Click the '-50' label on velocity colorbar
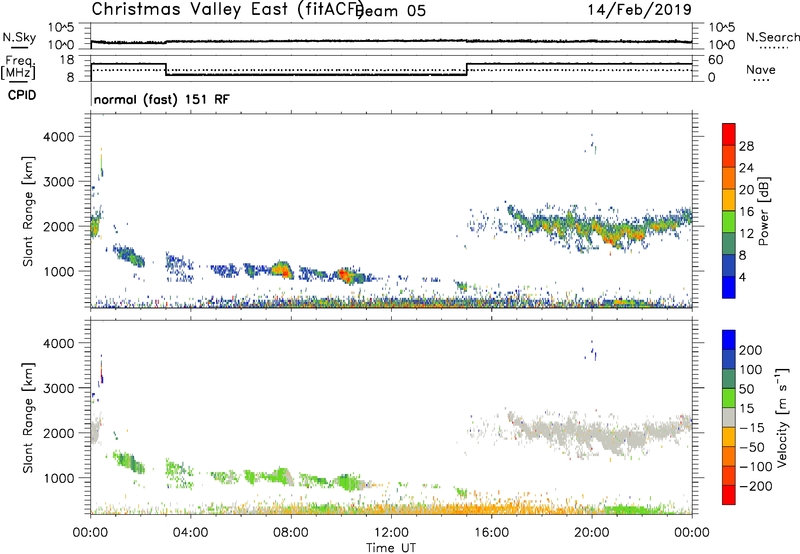The height and width of the screenshot is (554, 800). coord(752,447)
